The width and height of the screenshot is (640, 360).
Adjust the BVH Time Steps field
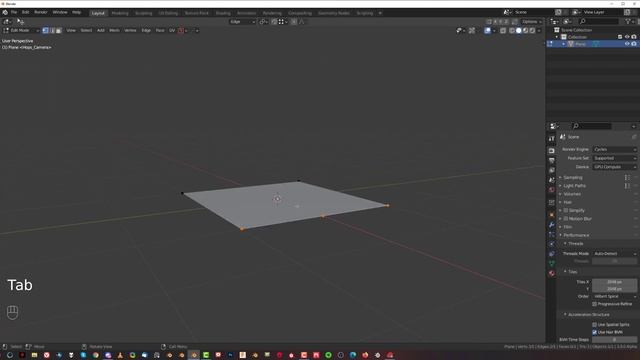(614, 340)
